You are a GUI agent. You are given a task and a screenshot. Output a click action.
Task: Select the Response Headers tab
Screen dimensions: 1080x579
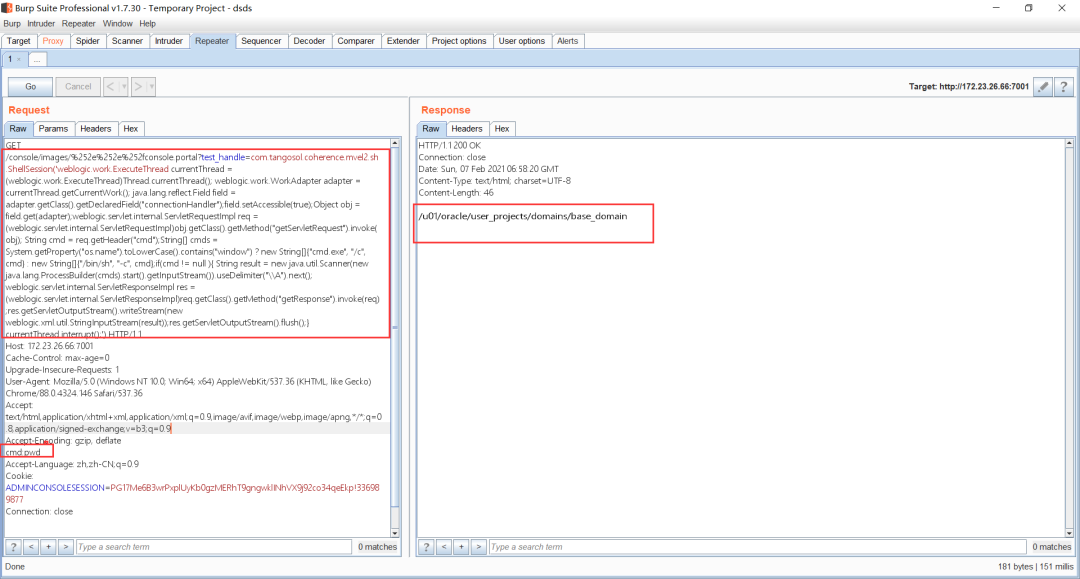466,129
